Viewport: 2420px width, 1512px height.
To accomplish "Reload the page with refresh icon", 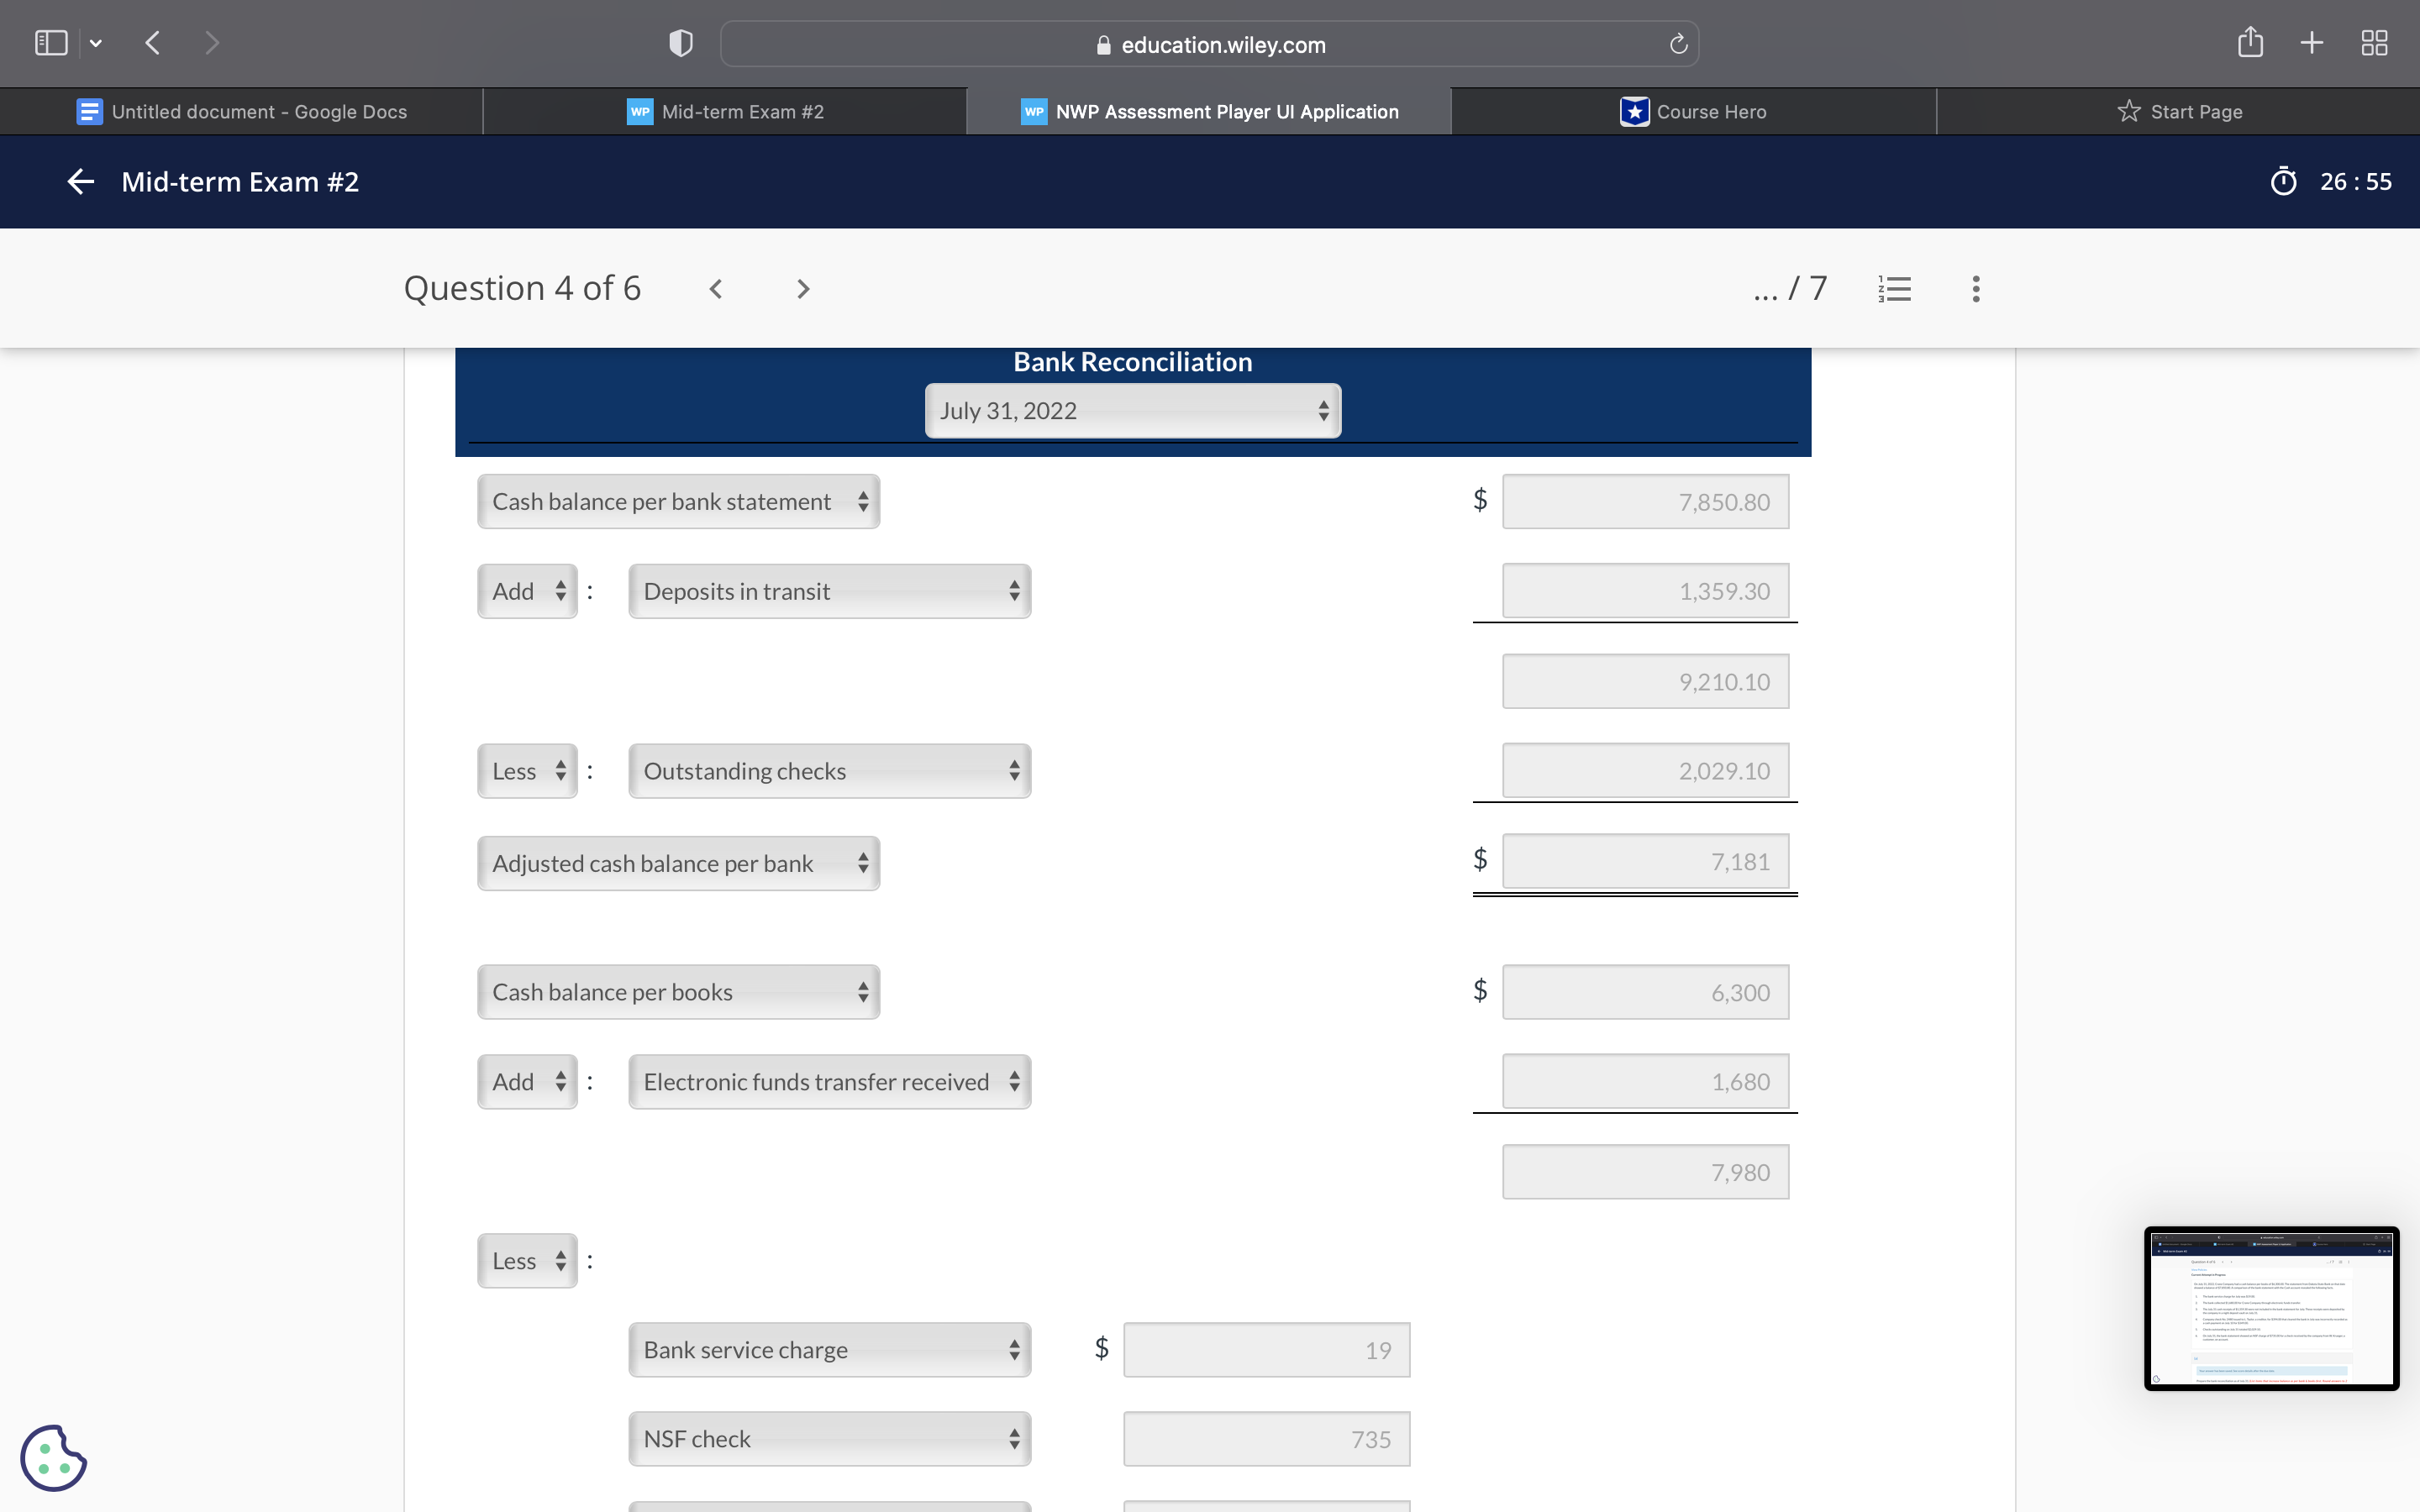I will (x=1678, y=44).
